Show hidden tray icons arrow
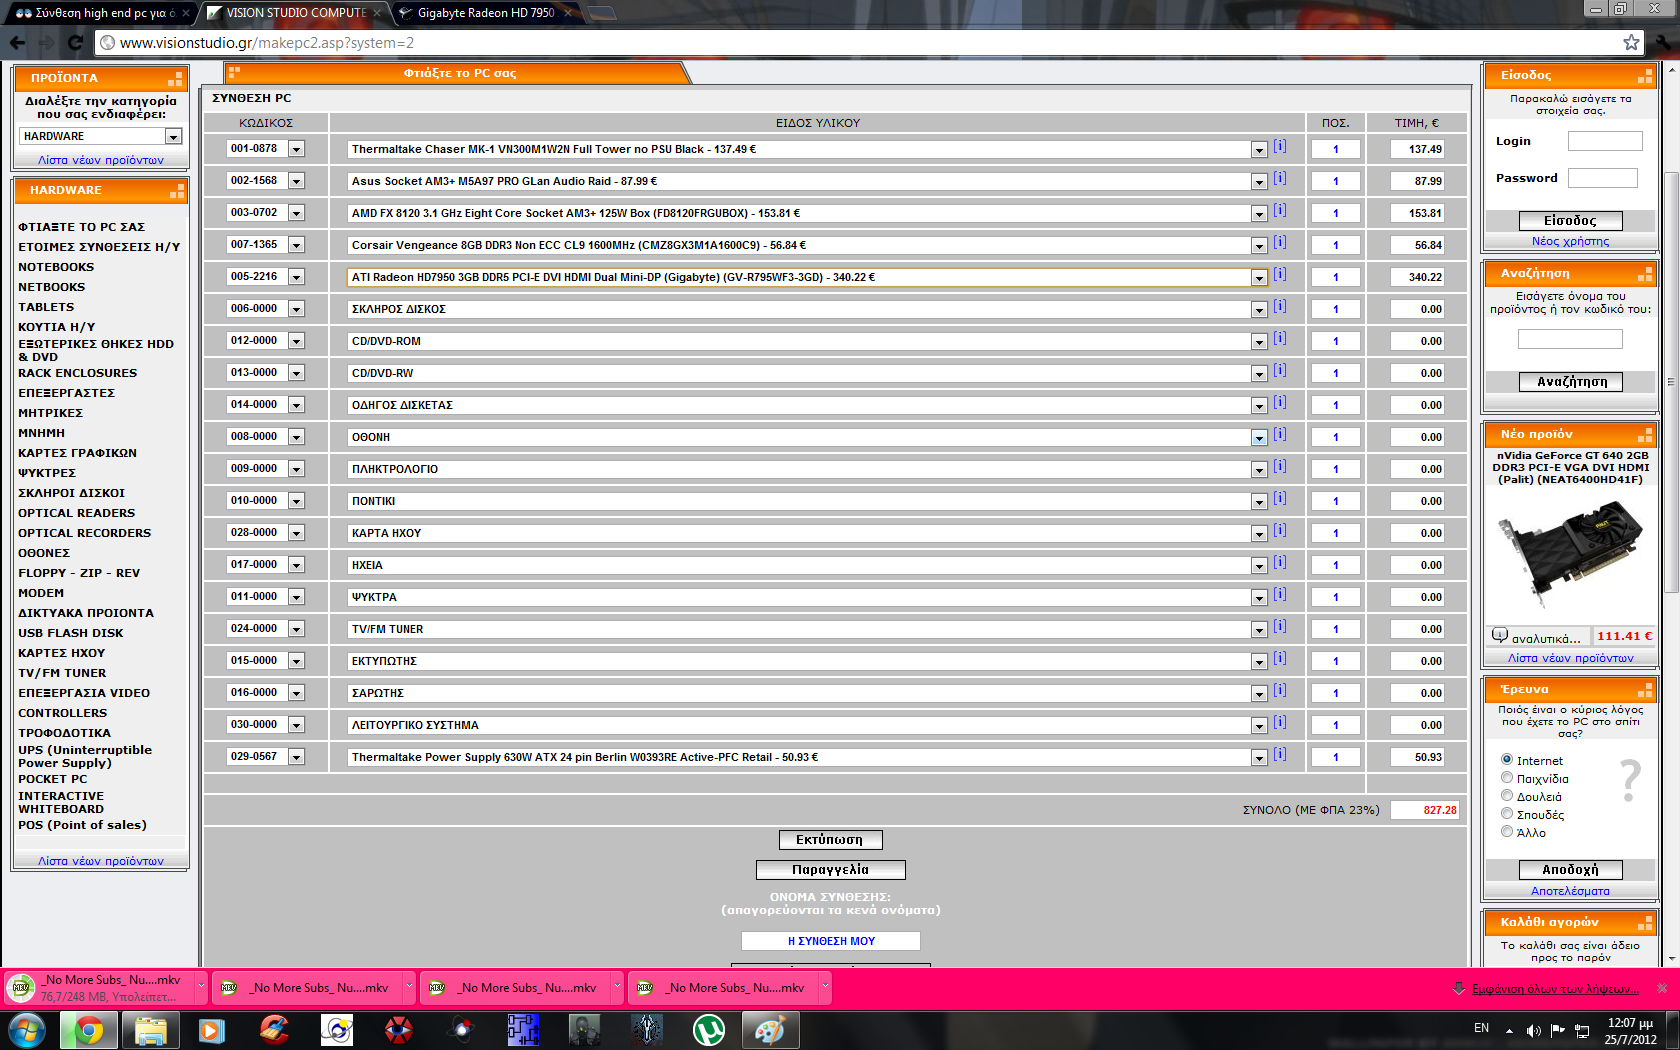The image size is (1680, 1050). 1509,1031
